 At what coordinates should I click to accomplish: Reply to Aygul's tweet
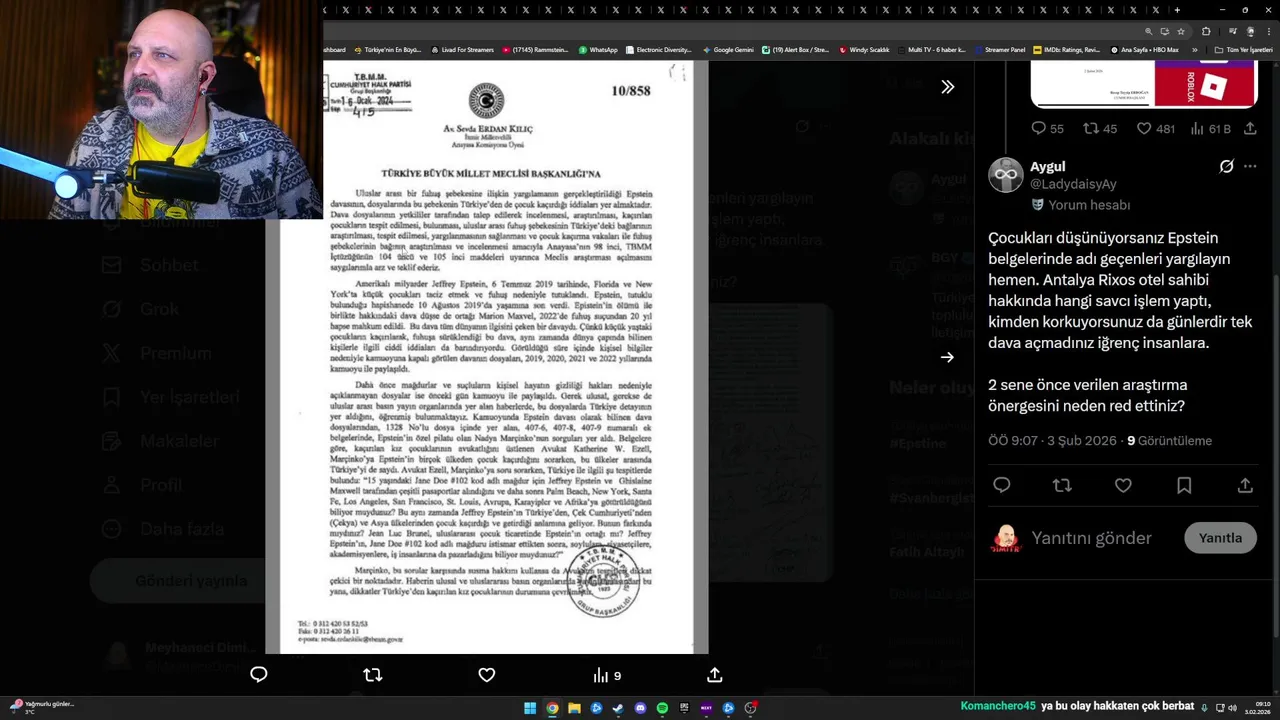[1002, 485]
